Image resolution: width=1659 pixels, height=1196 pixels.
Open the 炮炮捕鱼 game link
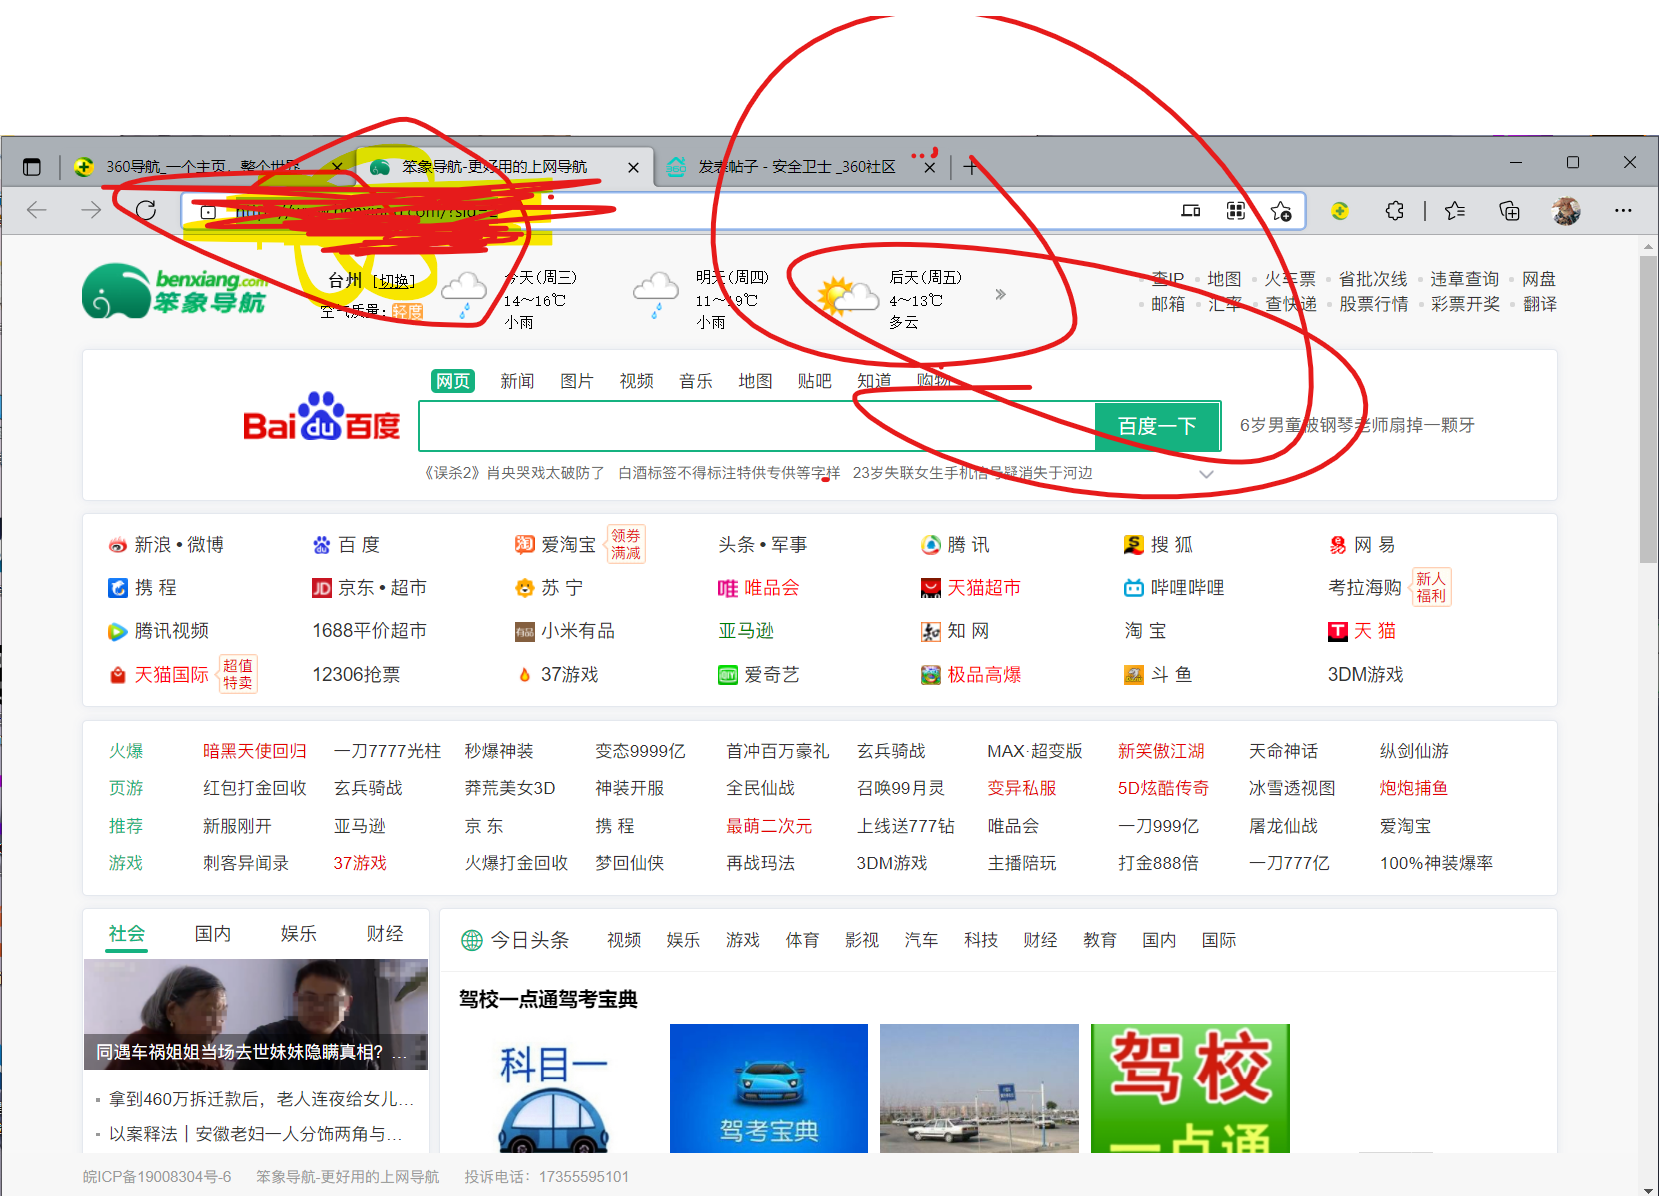click(x=1413, y=788)
